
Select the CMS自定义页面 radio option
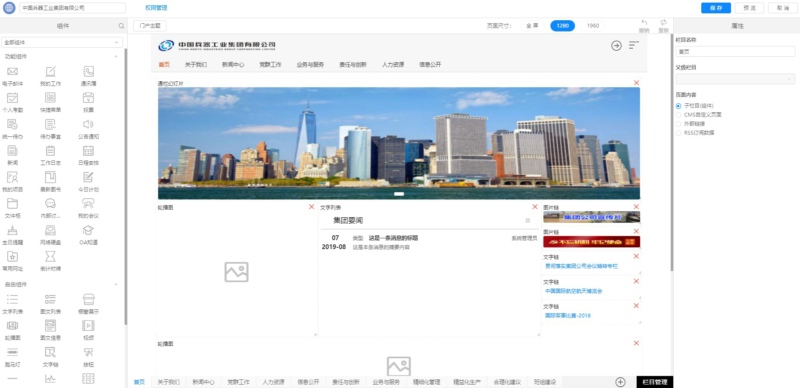coord(678,115)
